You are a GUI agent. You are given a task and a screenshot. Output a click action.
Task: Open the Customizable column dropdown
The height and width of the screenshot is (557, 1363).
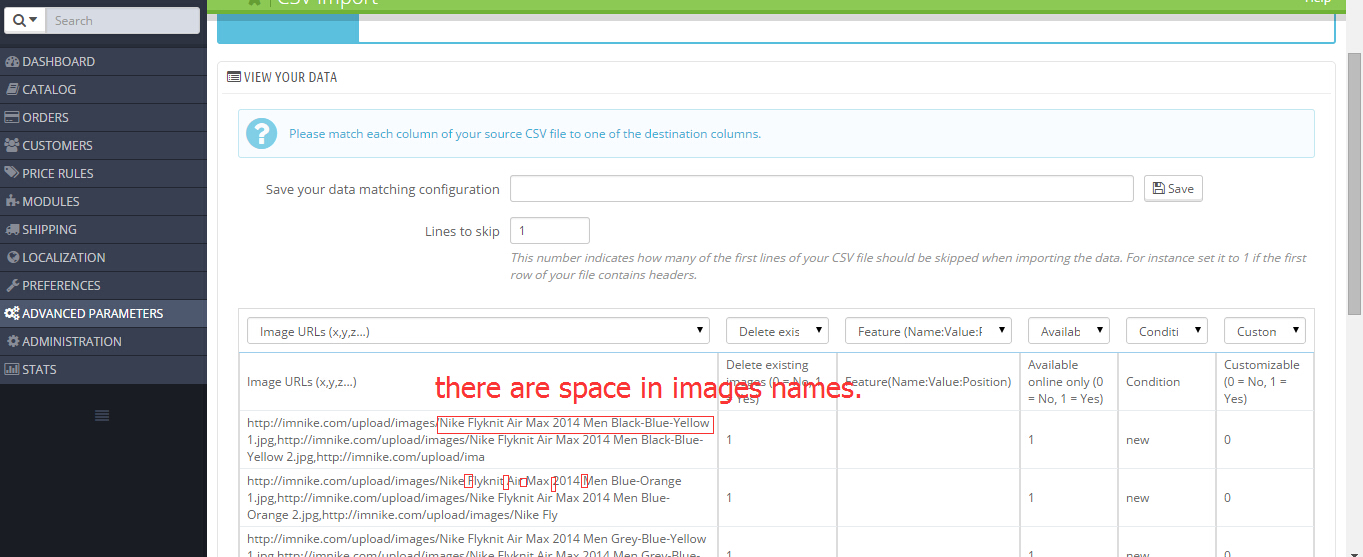1265,331
